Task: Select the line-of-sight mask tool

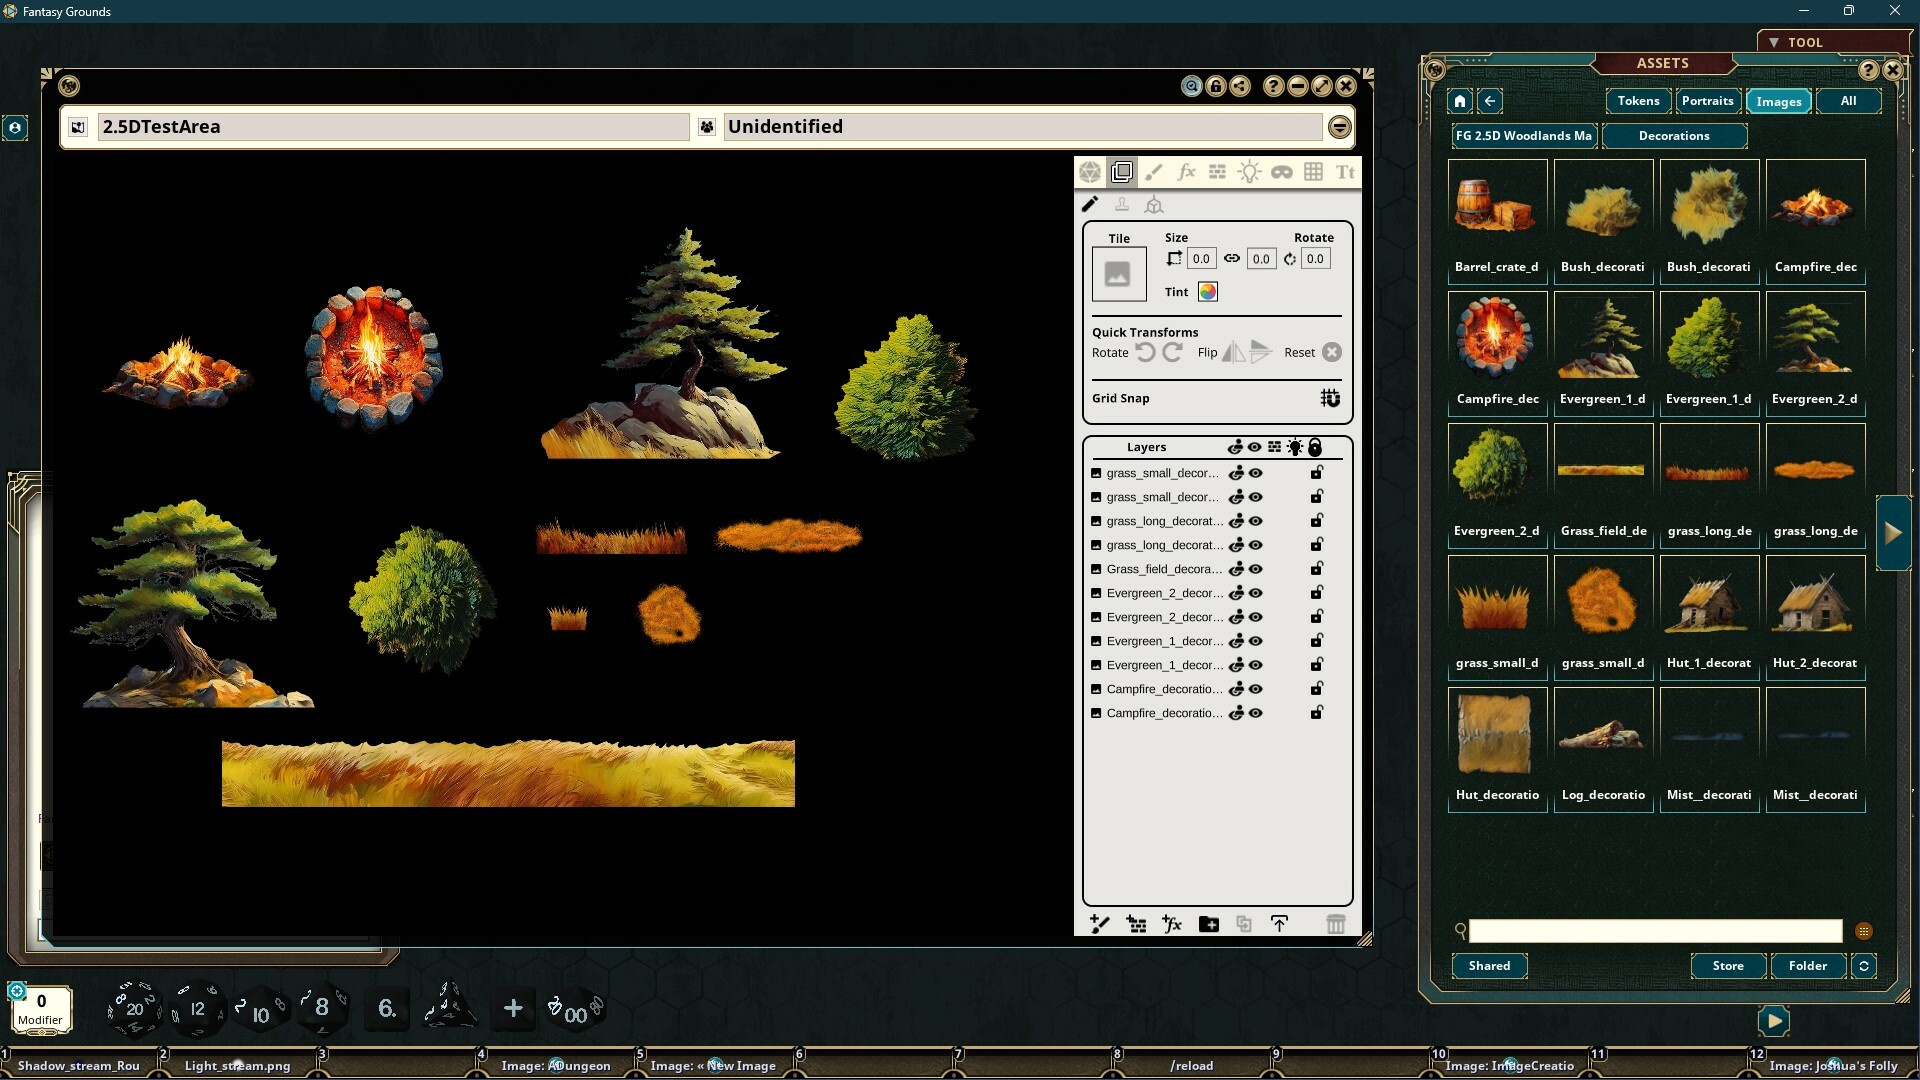Action: pos(1282,171)
